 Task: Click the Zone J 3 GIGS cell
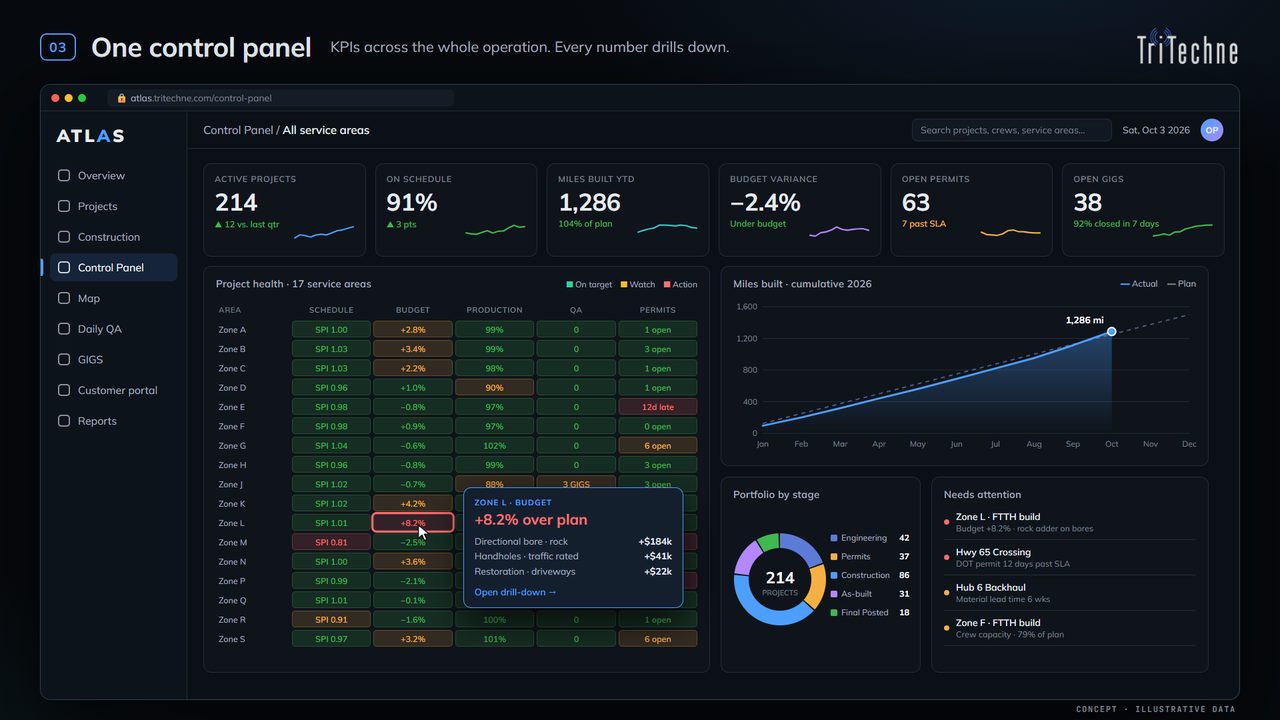(x=576, y=484)
